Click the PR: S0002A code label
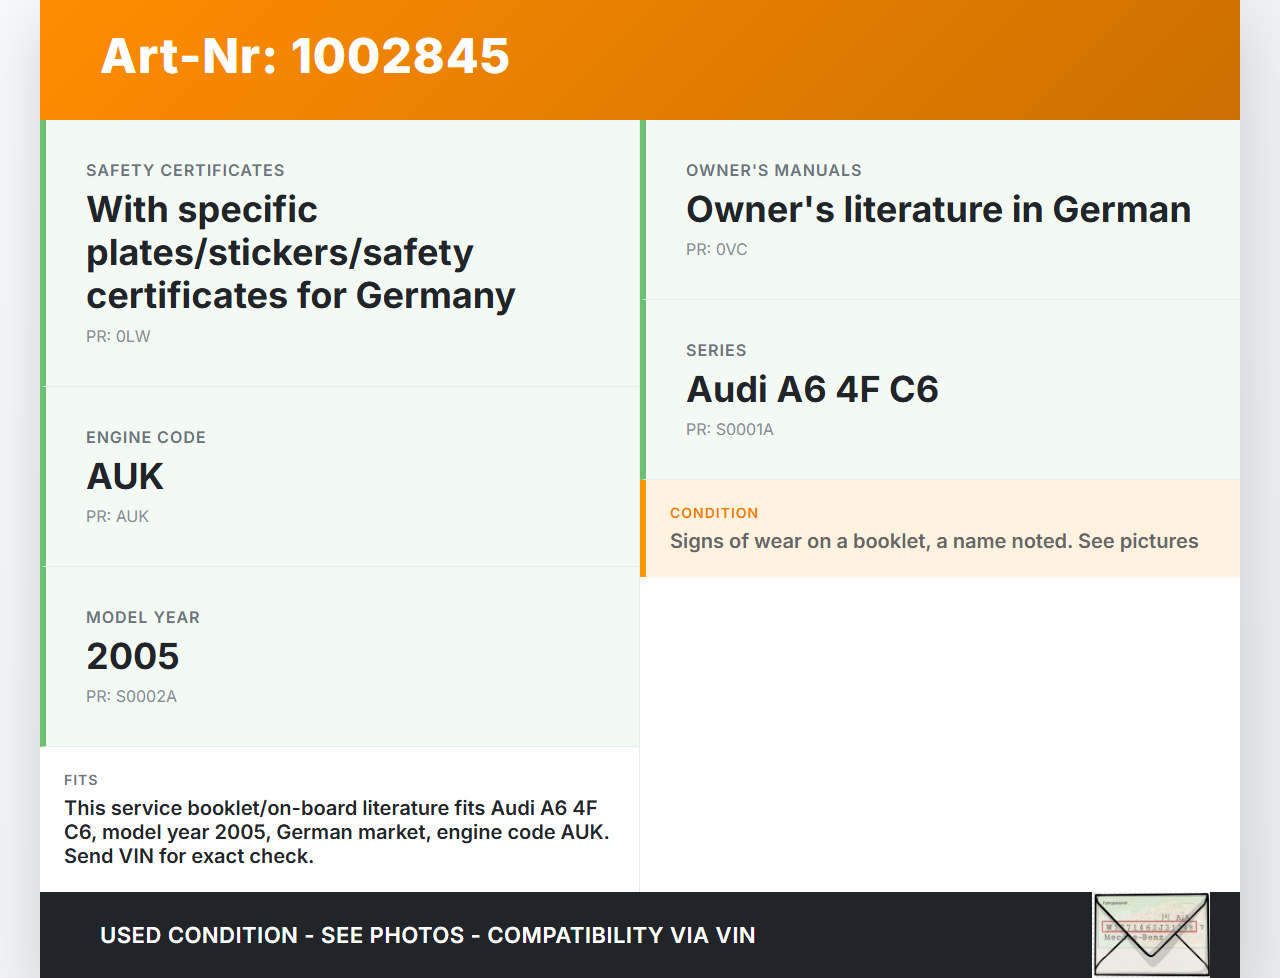This screenshot has width=1280, height=978. click(x=131, y=696)
